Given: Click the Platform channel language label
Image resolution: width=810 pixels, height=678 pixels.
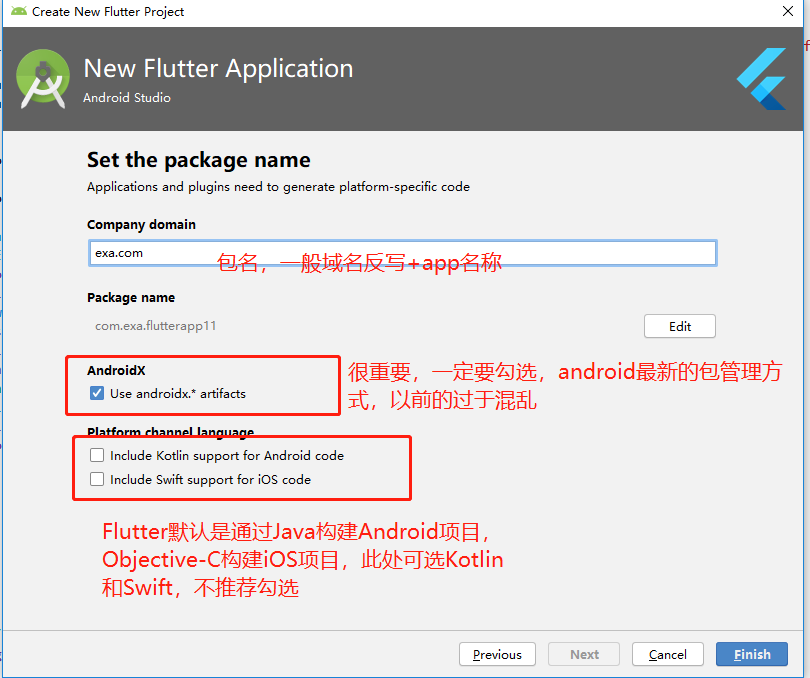Looking at the screenshot, I should [x=170, y=433].
